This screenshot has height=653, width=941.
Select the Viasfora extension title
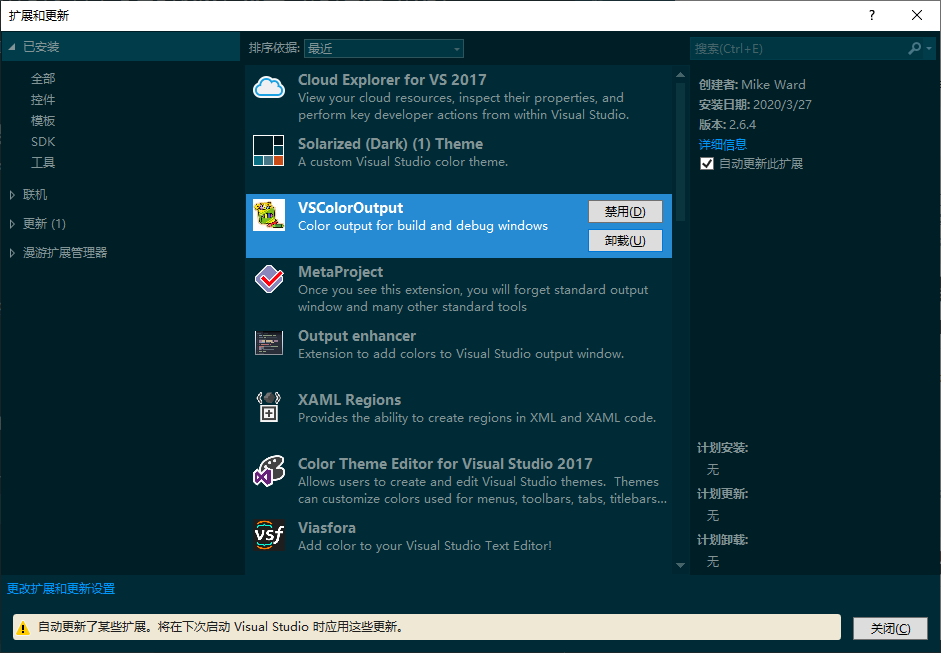(x=326, y=528)
